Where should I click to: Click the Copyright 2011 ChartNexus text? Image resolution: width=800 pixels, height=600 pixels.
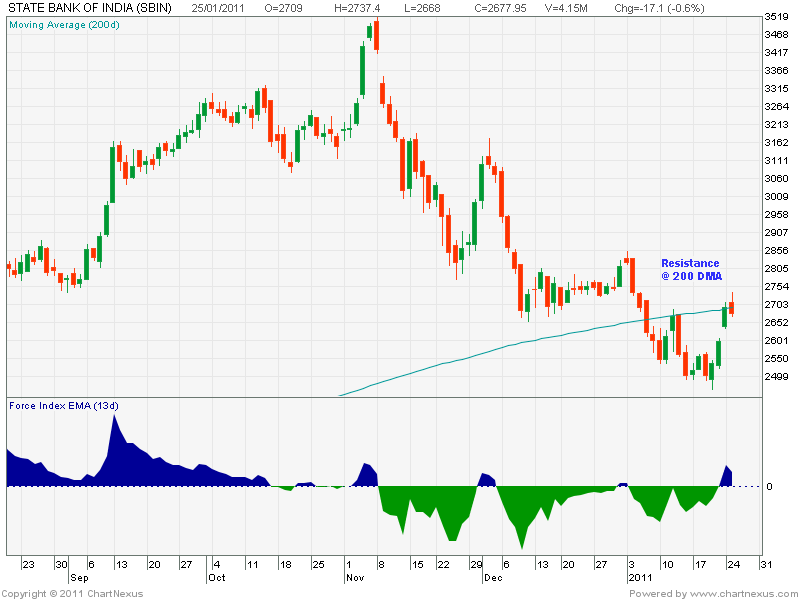click(72, 593)
